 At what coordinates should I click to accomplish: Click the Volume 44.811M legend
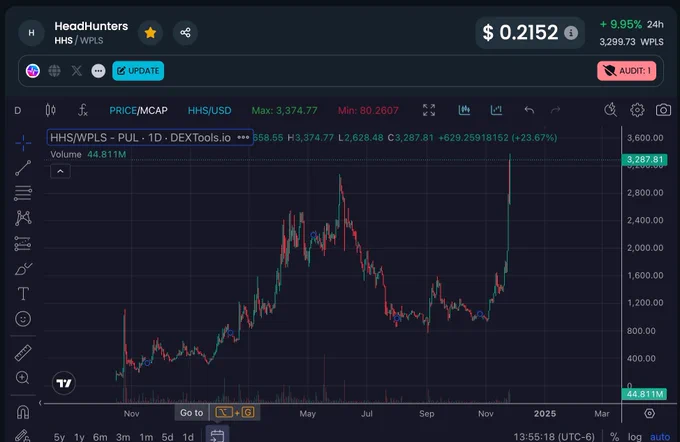pyautogui.click(x=88, y=154)
